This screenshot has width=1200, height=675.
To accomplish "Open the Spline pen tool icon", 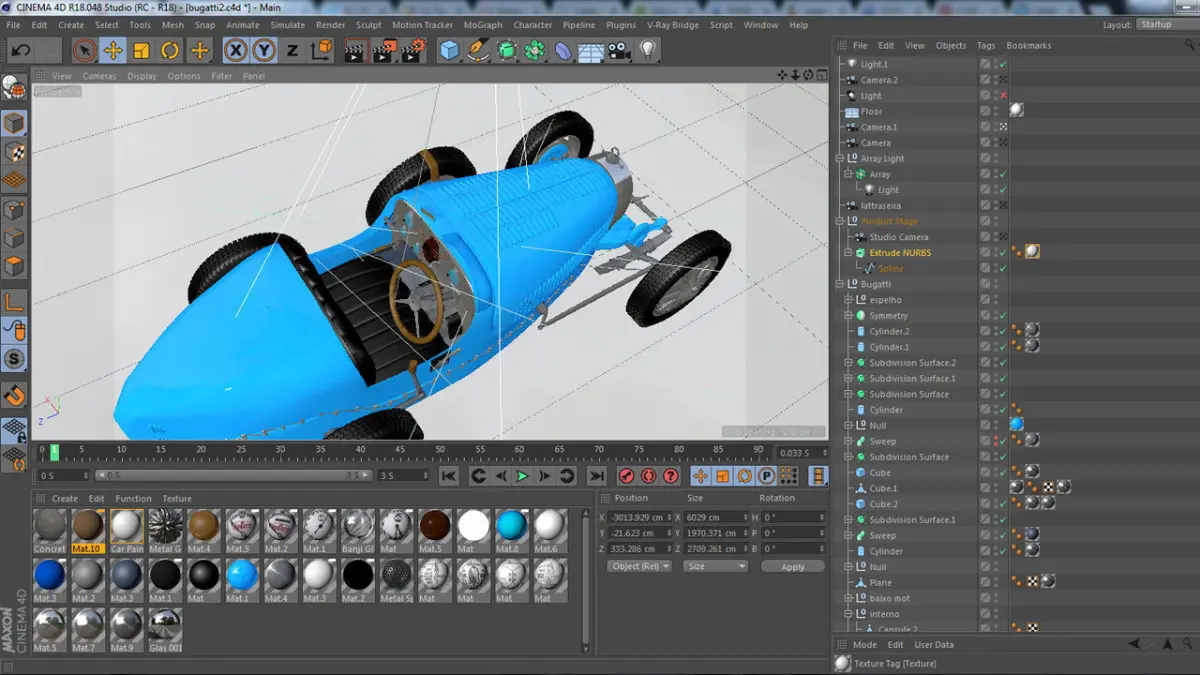I will click(478, 49).
